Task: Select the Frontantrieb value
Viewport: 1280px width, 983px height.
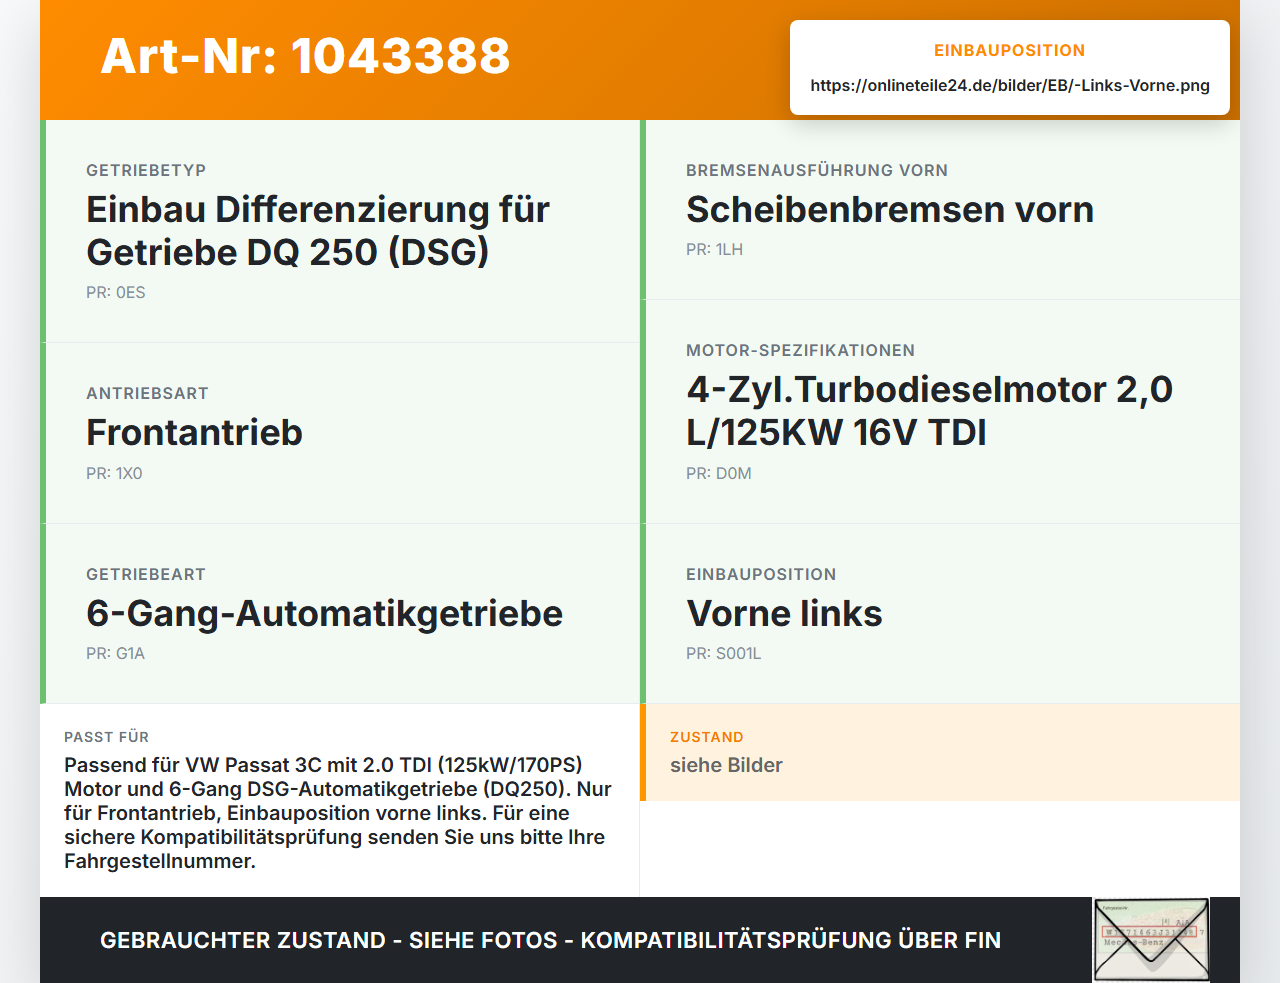Action: point(194,433)
